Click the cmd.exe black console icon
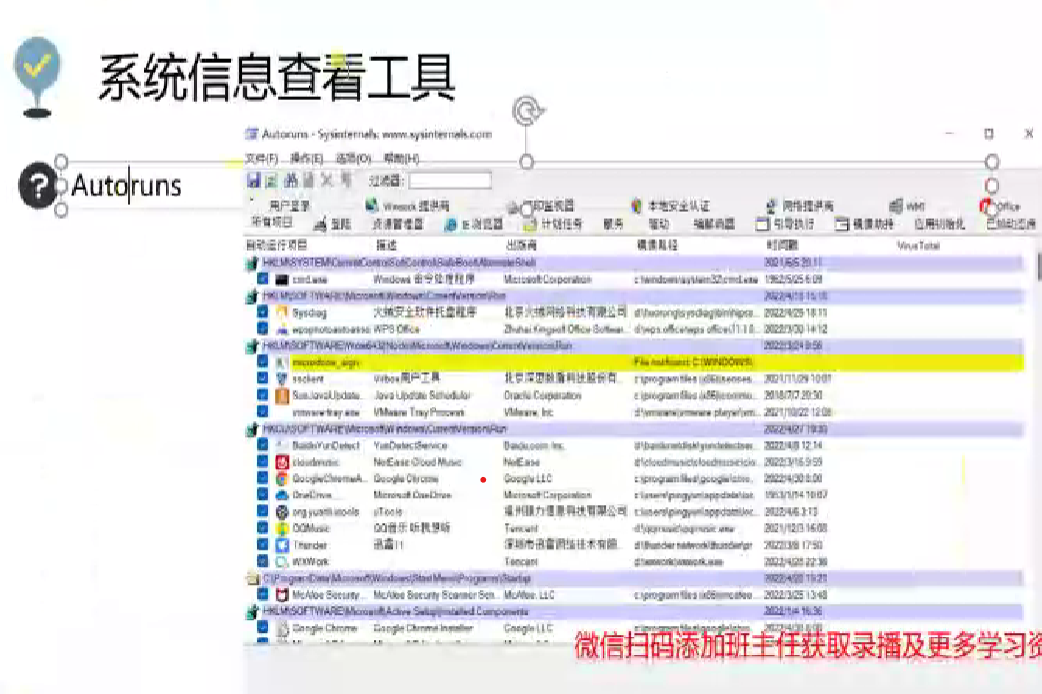Viewport: 1042px width, 694px height. (282, 280)
